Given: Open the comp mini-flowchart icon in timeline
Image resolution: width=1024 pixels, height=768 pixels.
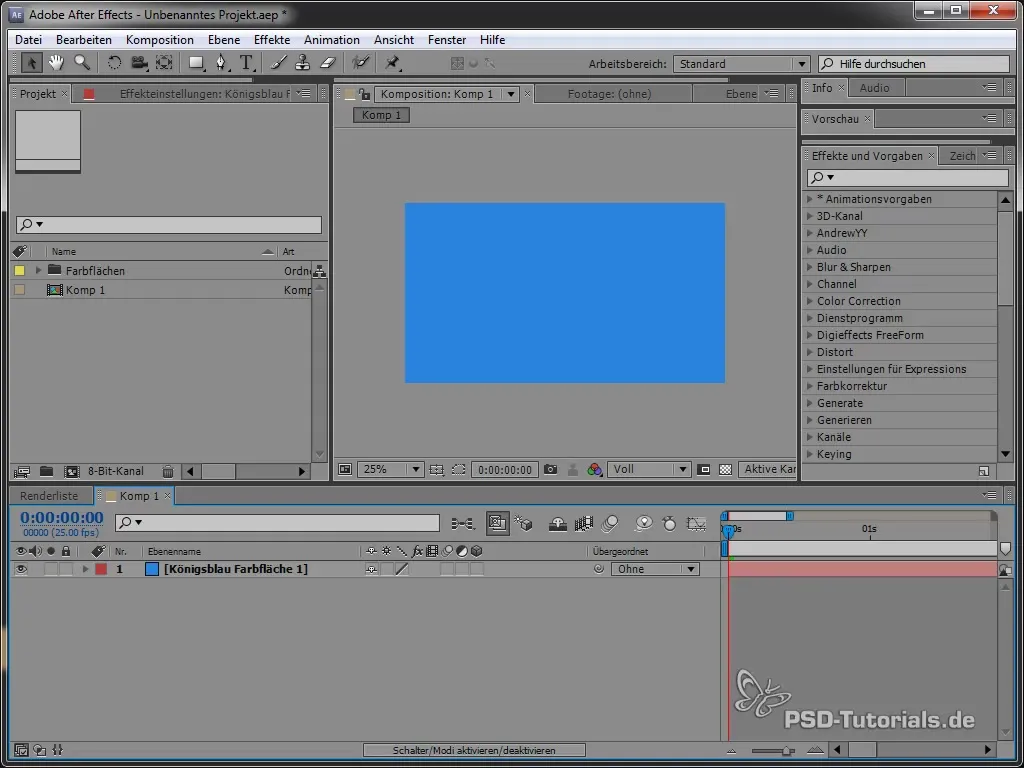Looking at the screenshot, I should tap(463, 523).
